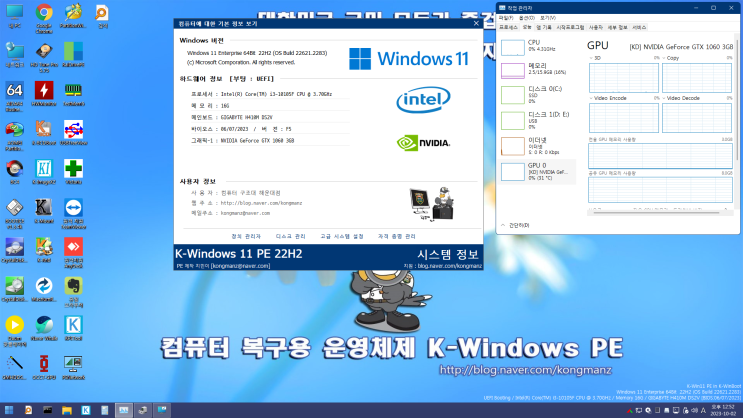Open the CrystalDiskInfo desktop icon
743x418 pixels.
pos(14,250)
